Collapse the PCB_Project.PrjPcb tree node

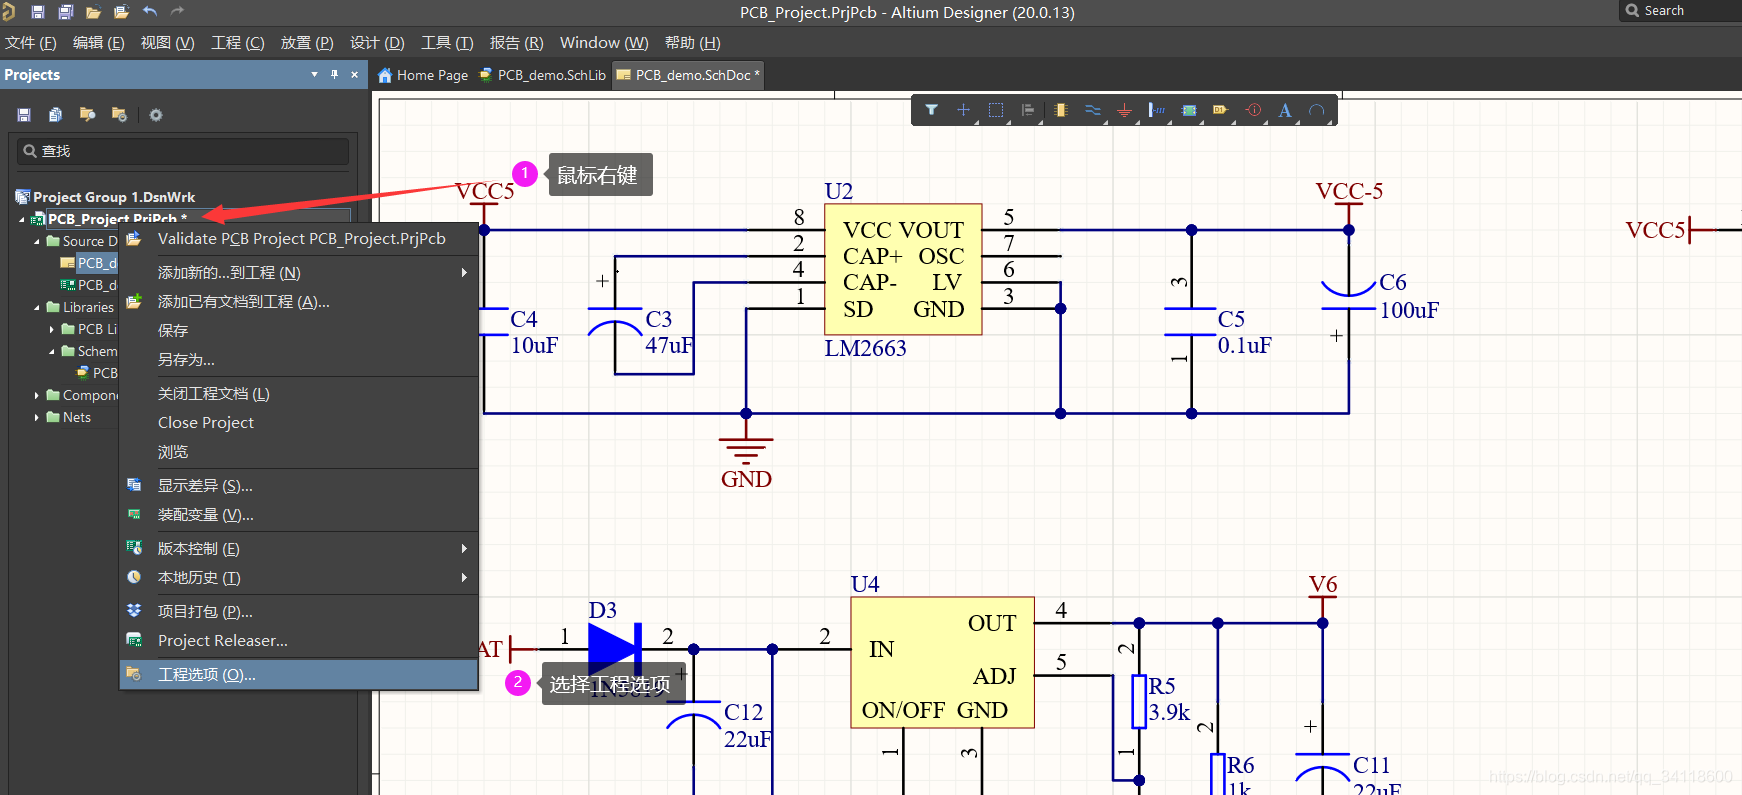click(x=22, y=219)
